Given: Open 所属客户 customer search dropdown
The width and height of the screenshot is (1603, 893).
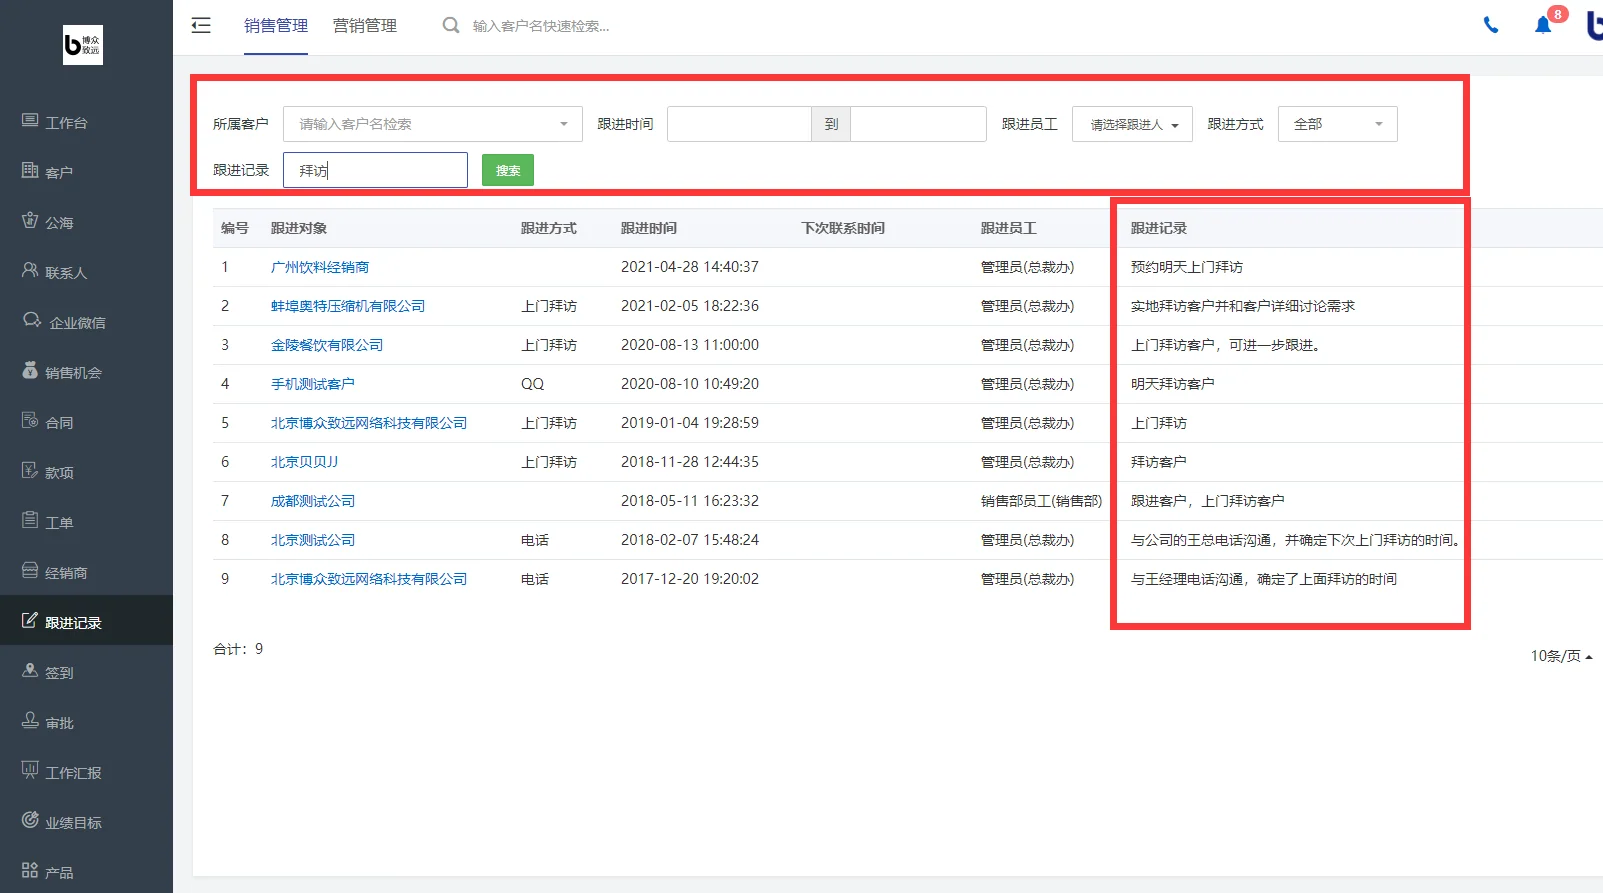Looking at the screenshot, I should [x=433, y=124].
